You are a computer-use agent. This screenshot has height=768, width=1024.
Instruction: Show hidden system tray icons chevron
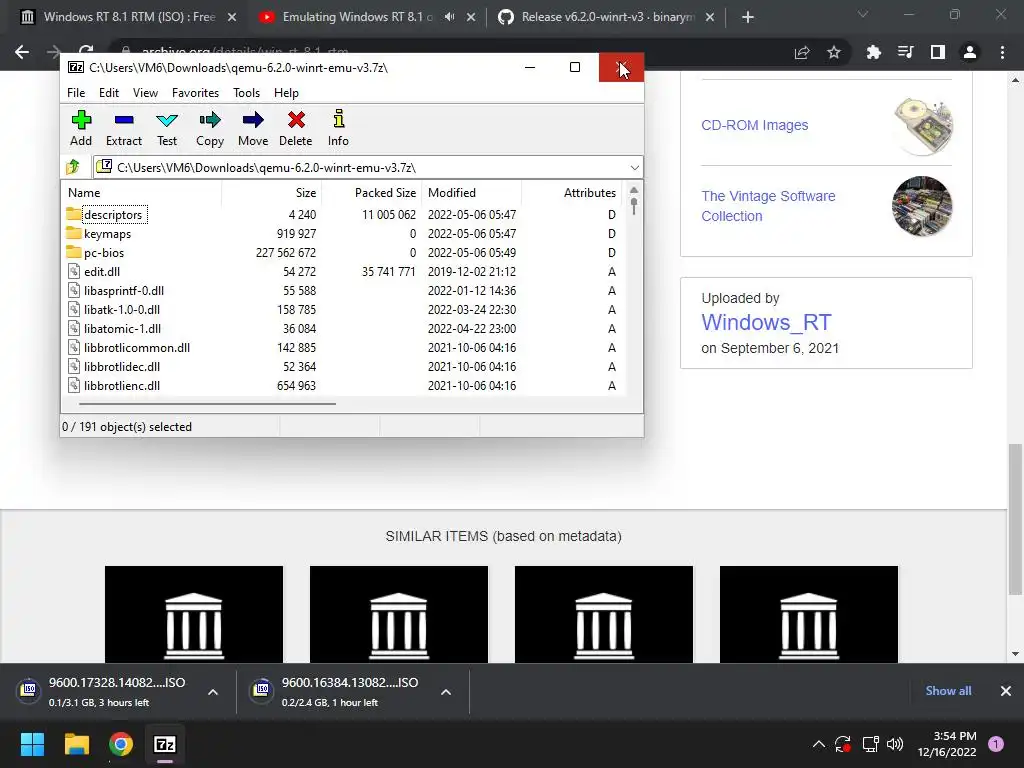(x=818, y=744)
